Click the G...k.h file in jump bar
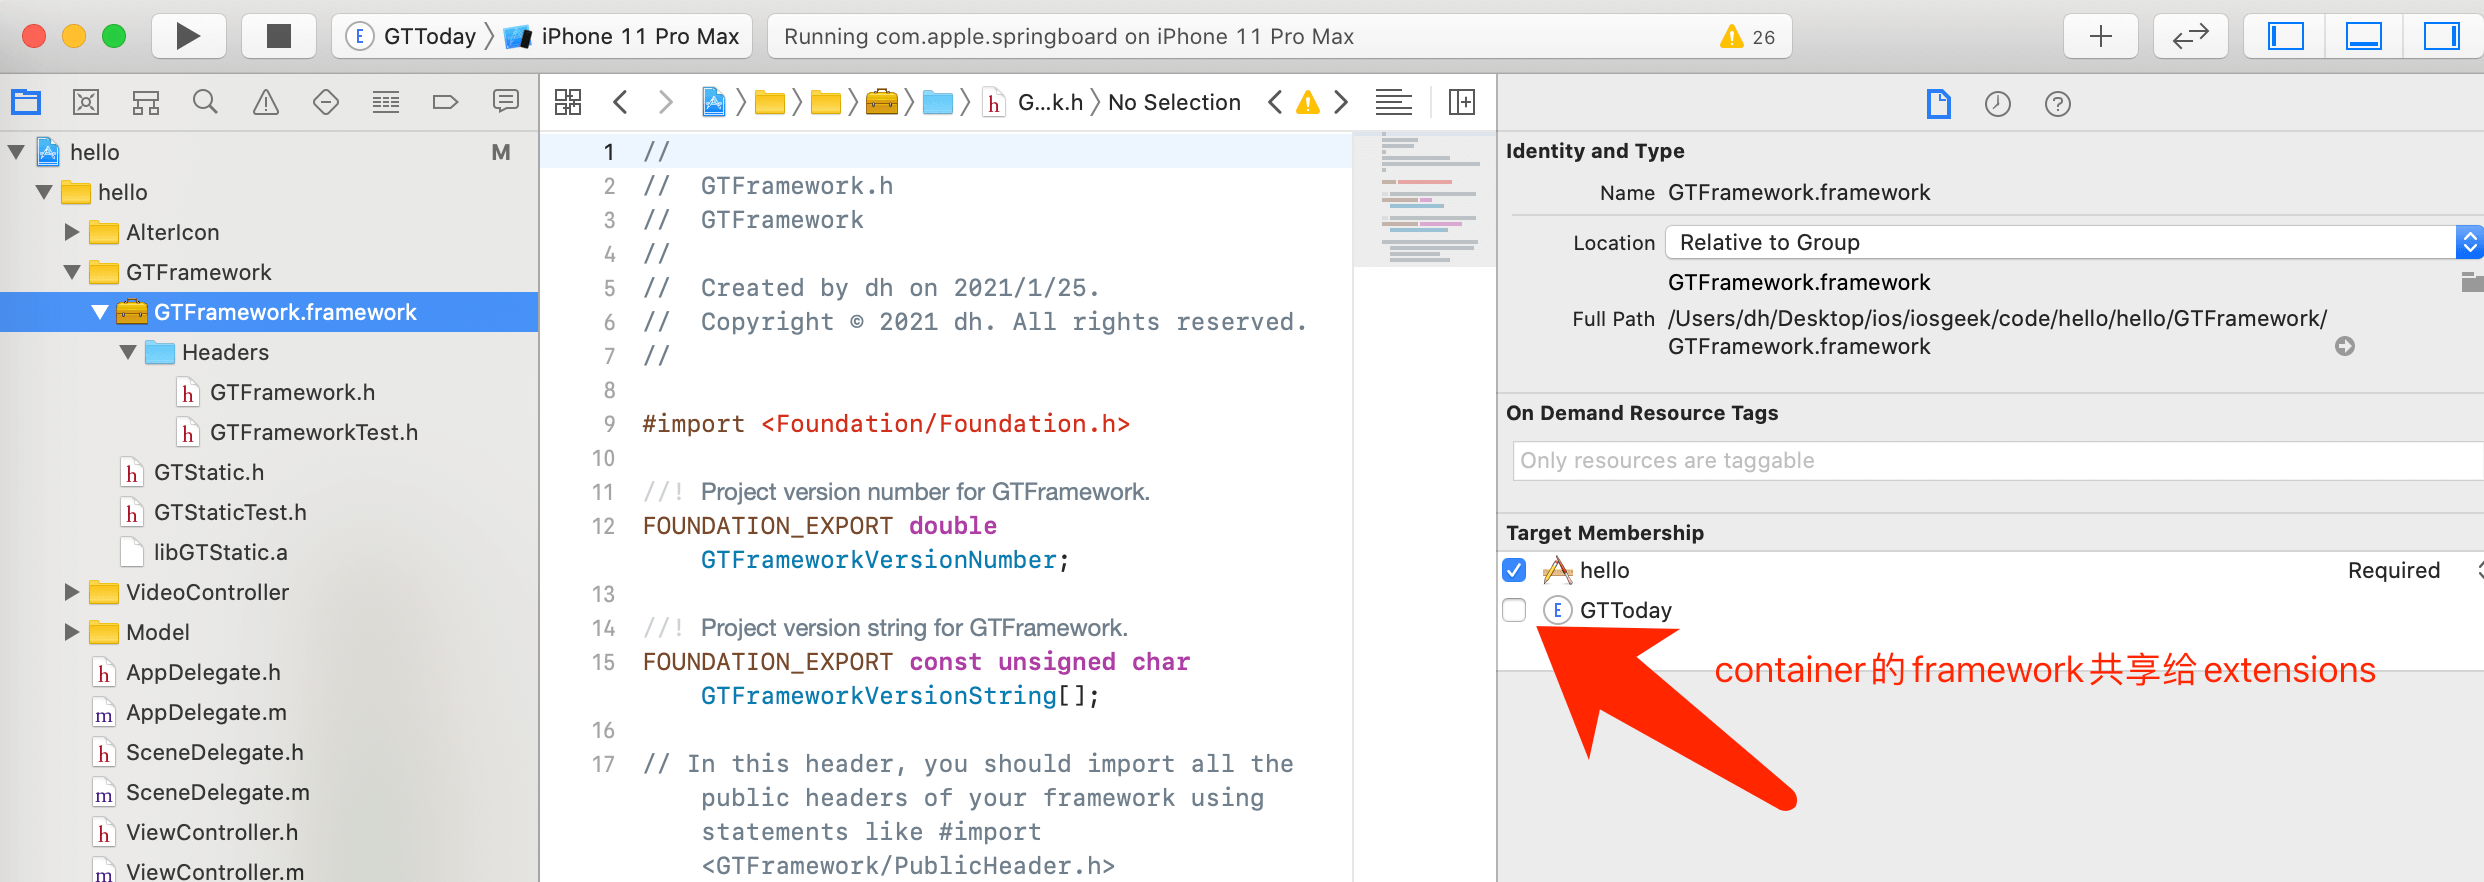Screen dimensions: 2484x882 [x=1034, y=102]
